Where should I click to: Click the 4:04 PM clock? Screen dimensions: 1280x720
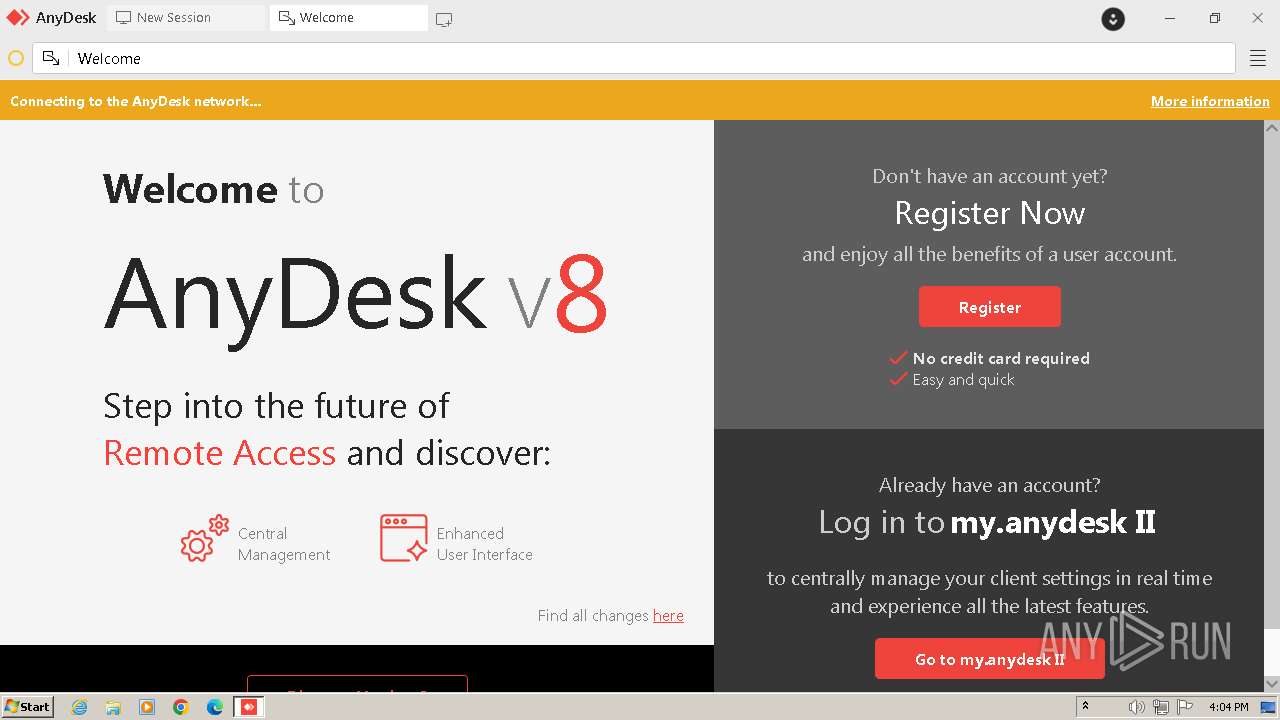pos(1228,707)
